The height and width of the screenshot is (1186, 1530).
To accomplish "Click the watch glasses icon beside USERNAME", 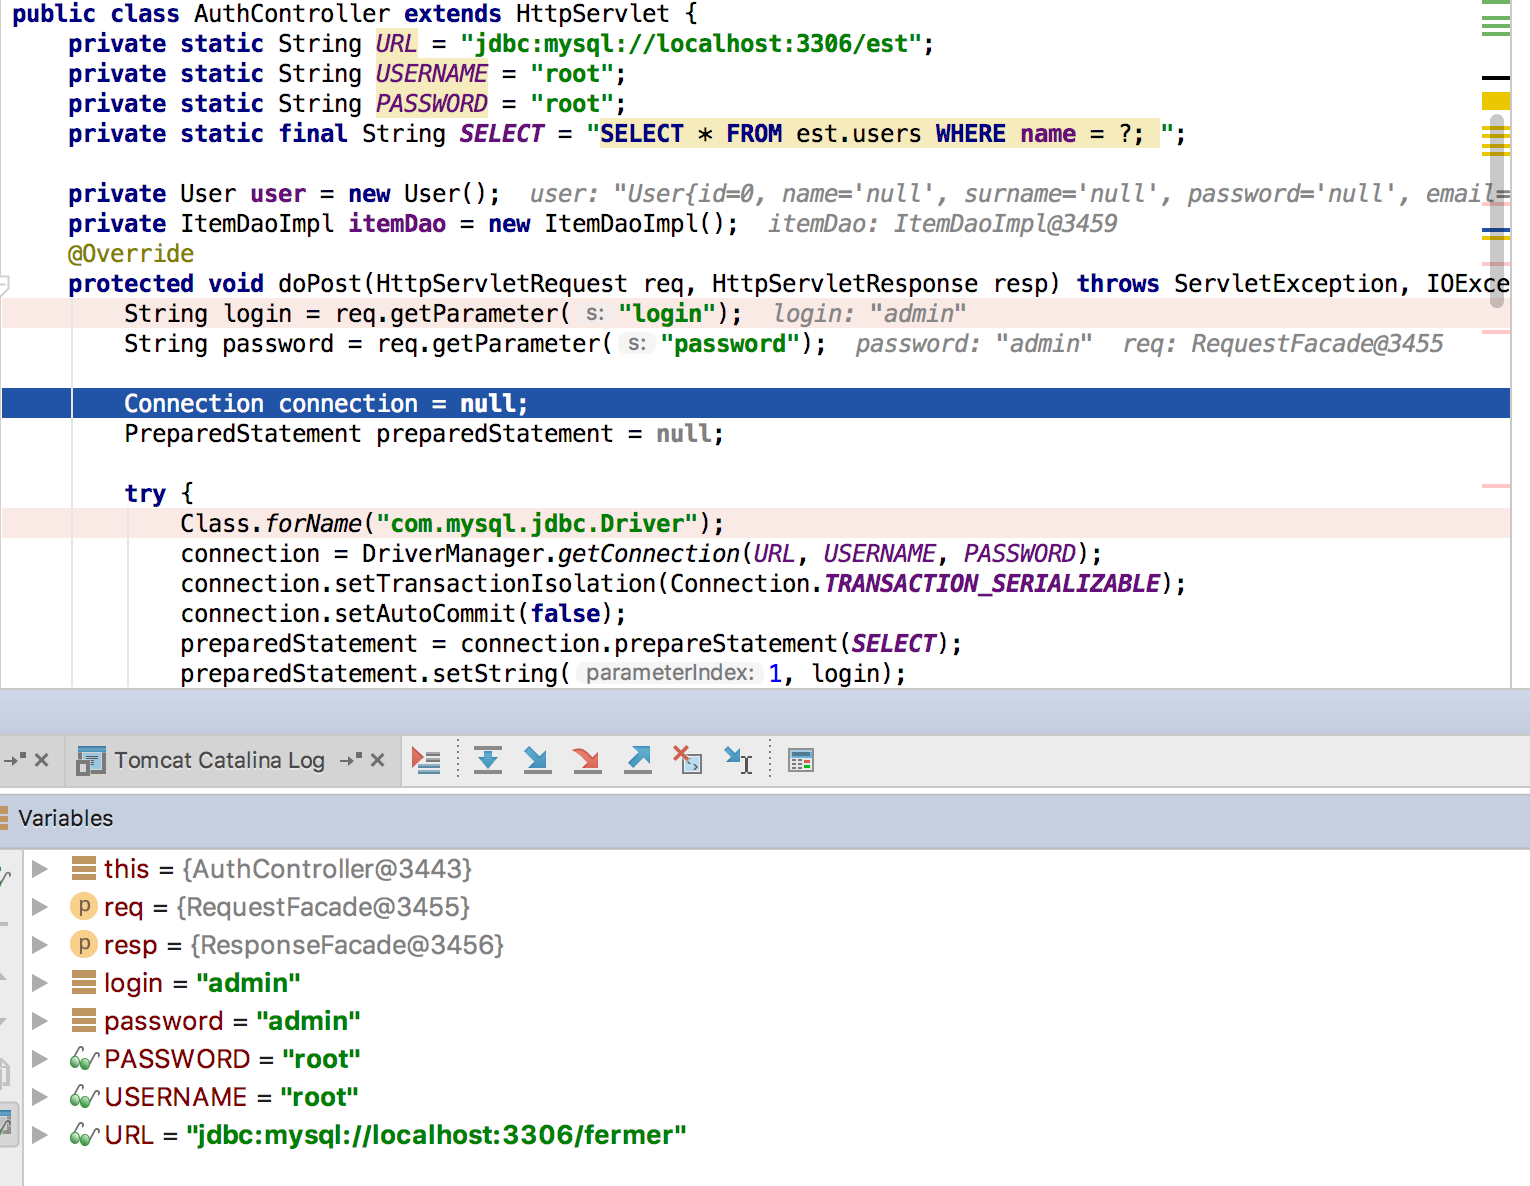I will 84,1097.
